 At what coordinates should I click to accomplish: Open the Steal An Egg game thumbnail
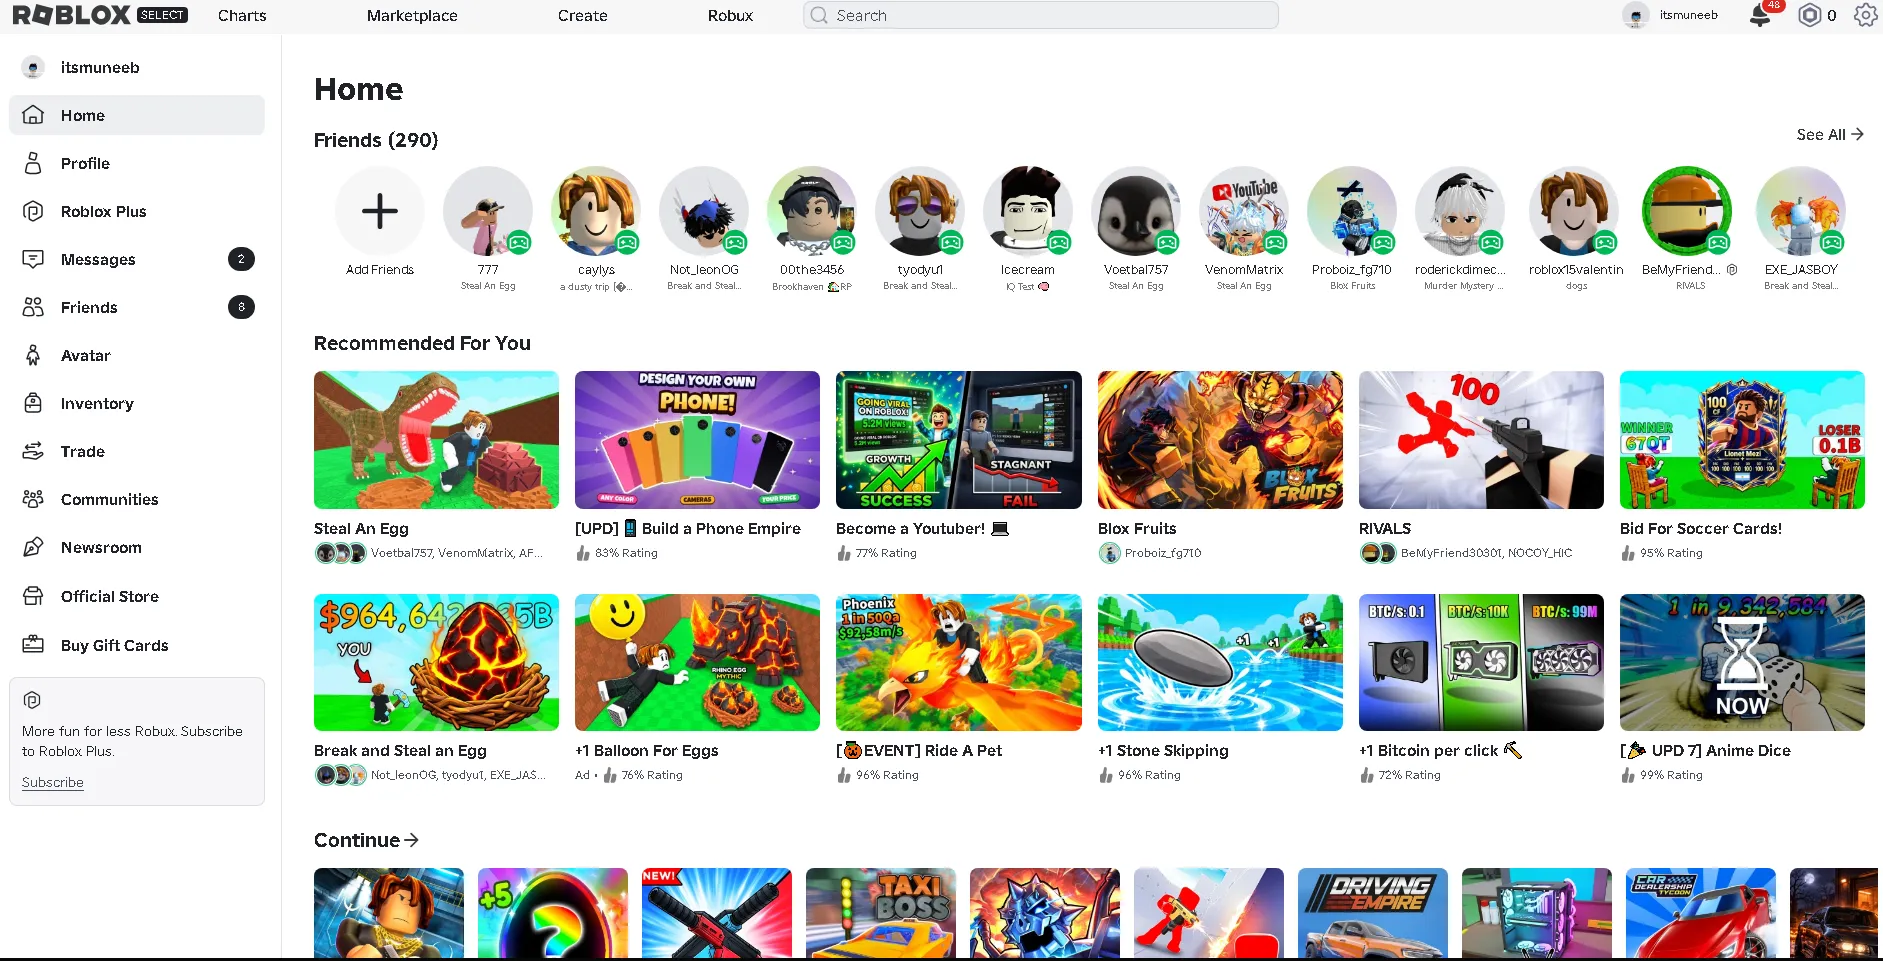tap(436, 440)
